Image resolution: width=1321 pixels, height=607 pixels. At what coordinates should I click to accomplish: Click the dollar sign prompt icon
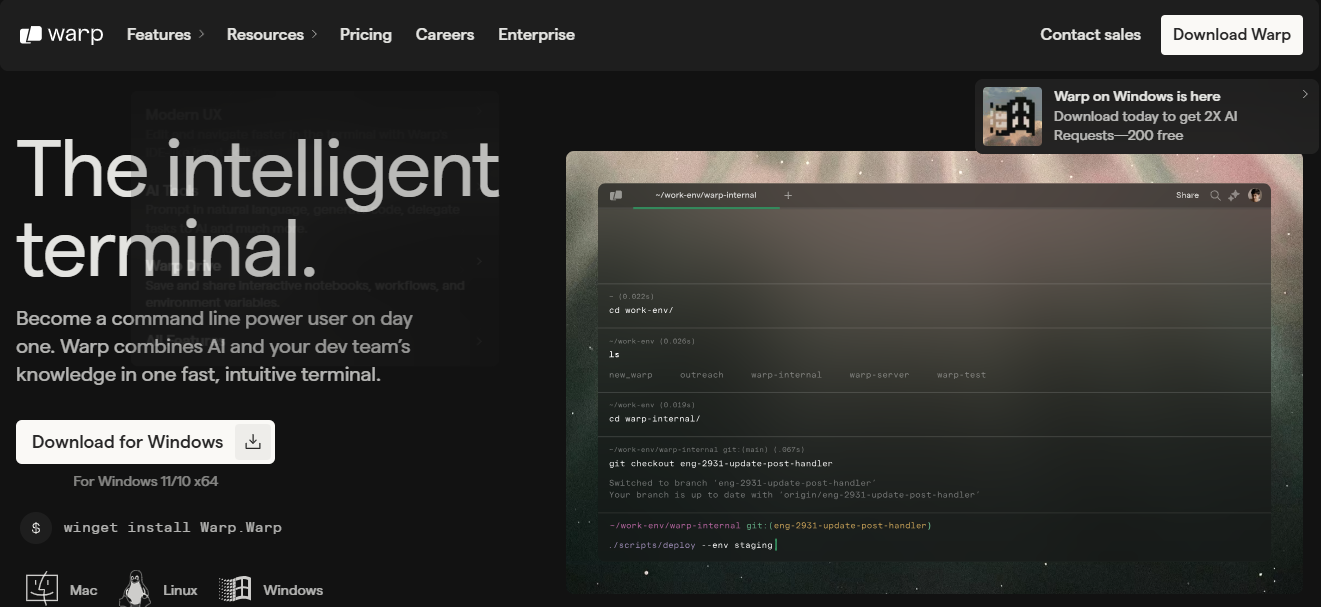36,527
